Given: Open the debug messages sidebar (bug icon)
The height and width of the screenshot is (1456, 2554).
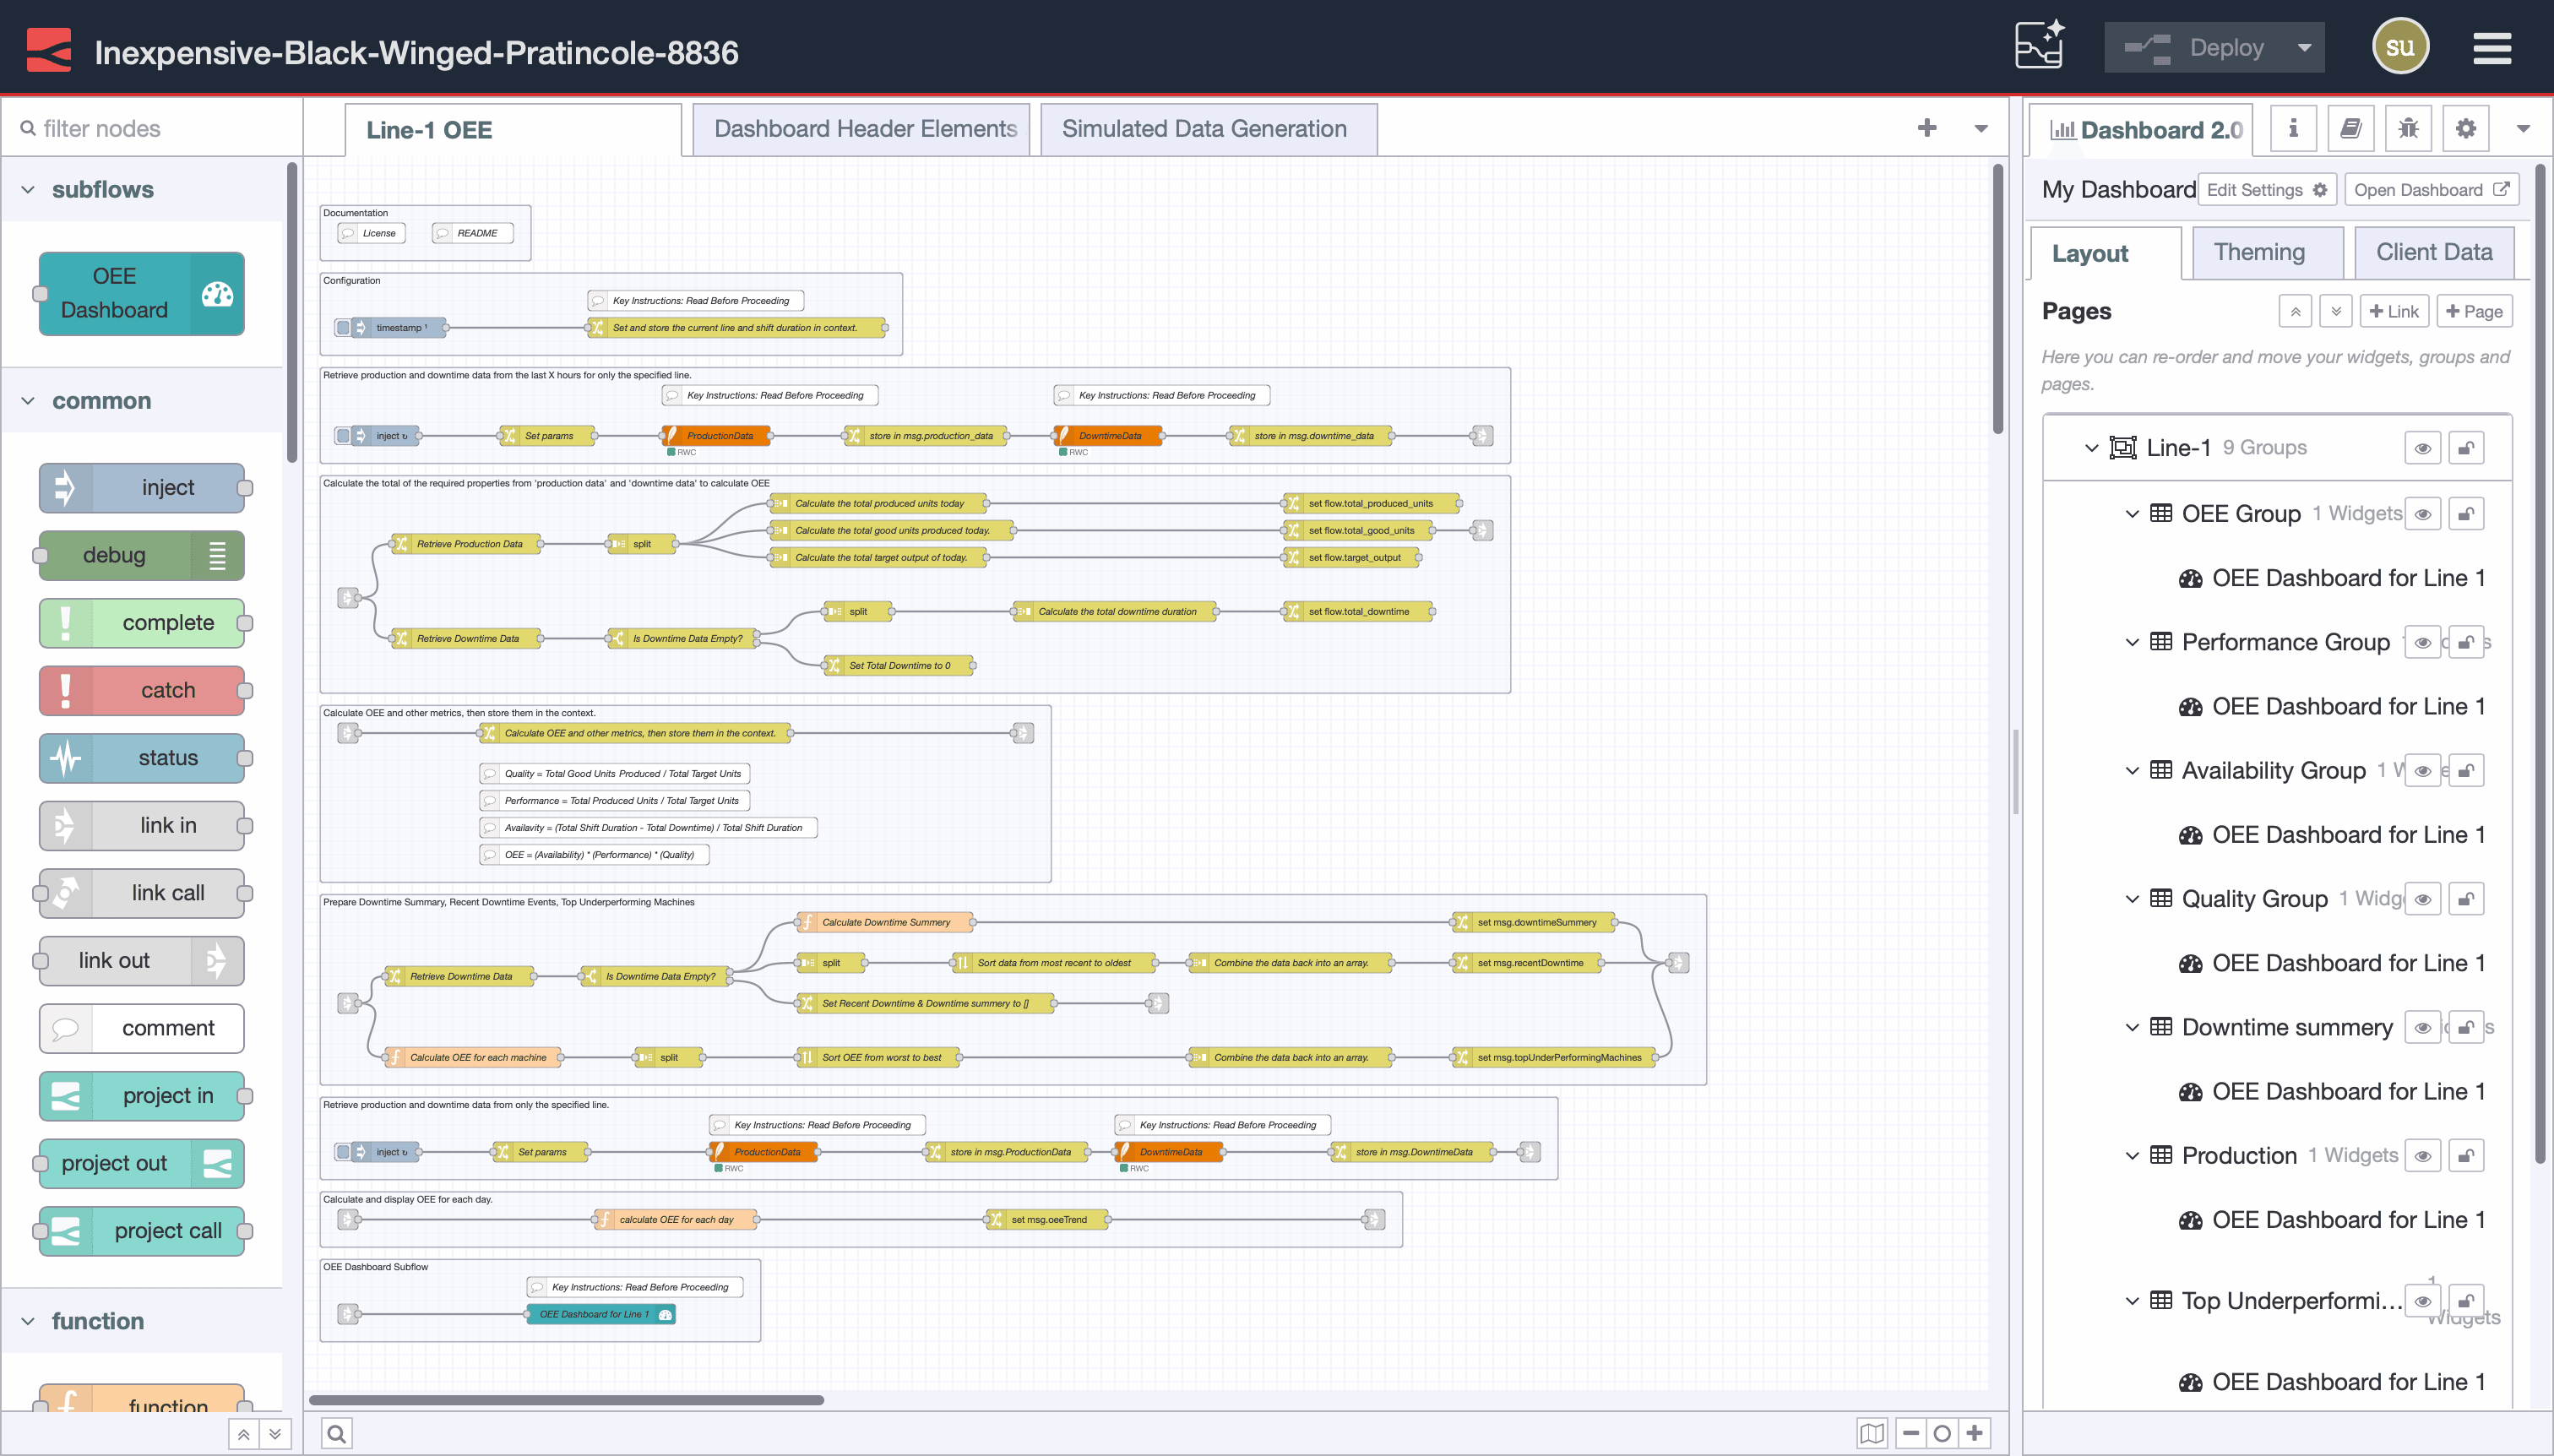Looking at the screenshot, I should (2409, 128).
